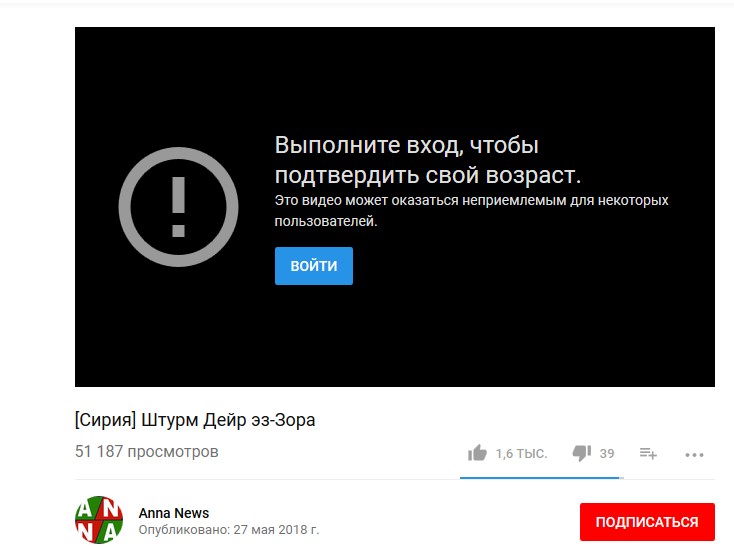Click the like count "1,6 тыс."
Viewport: 734px width, 555px height.
521,454
